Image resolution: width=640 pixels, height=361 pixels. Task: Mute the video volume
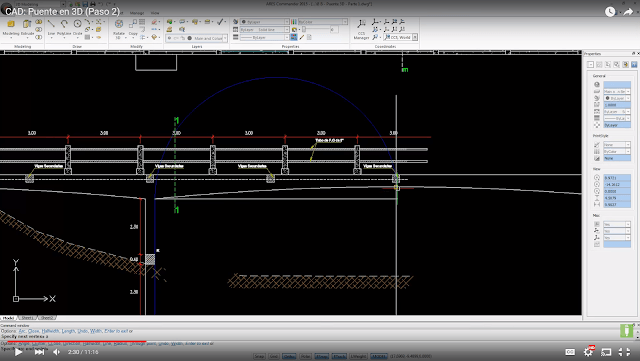[x=57, y=352]
